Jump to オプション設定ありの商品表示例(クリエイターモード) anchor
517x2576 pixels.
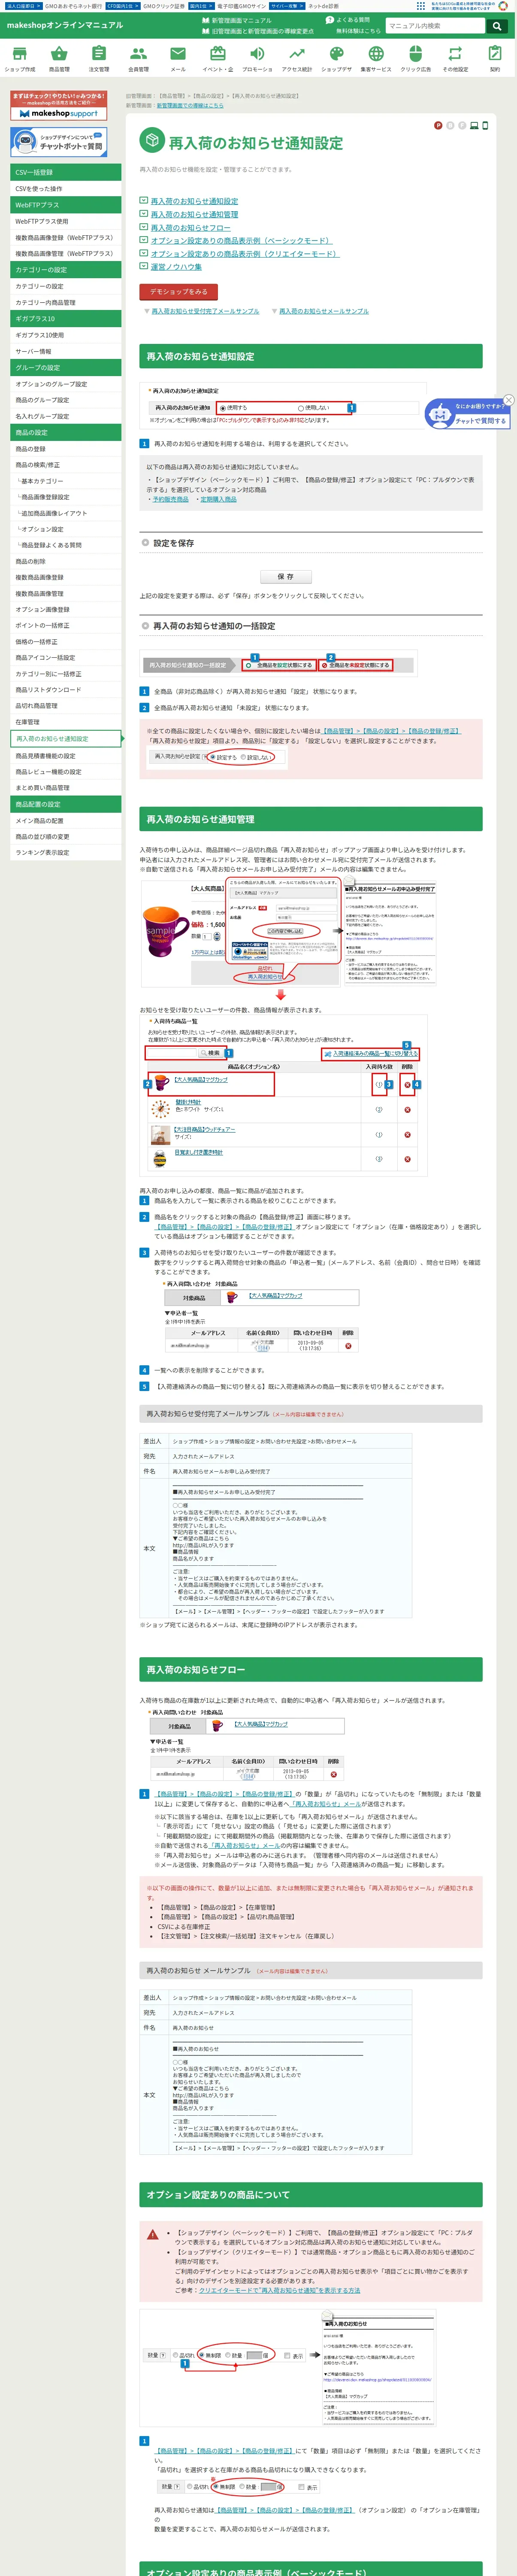(x=245, y=254)
